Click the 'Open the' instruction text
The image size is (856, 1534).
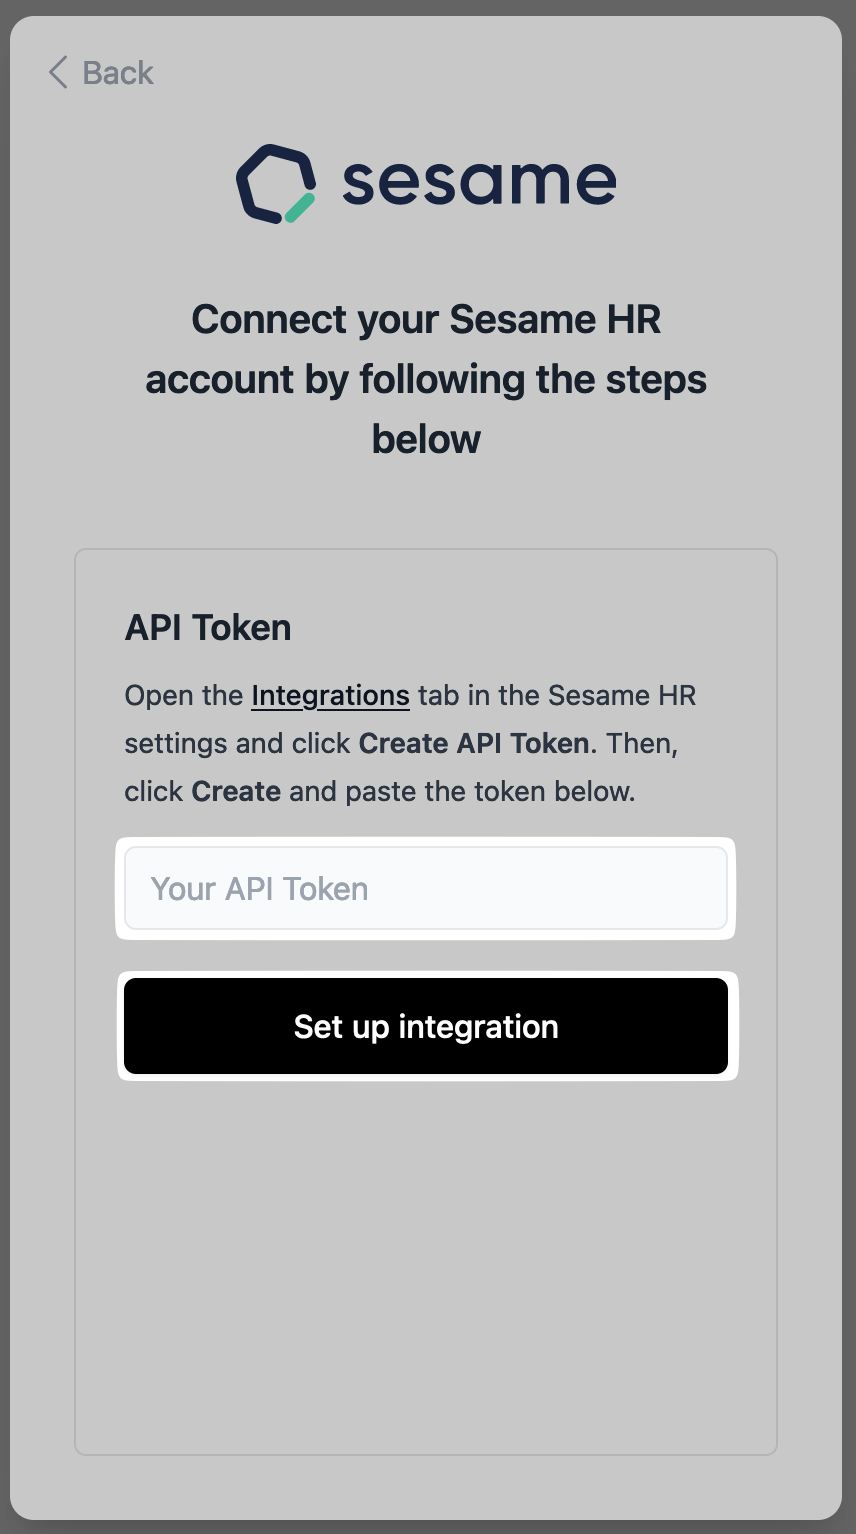184,695
